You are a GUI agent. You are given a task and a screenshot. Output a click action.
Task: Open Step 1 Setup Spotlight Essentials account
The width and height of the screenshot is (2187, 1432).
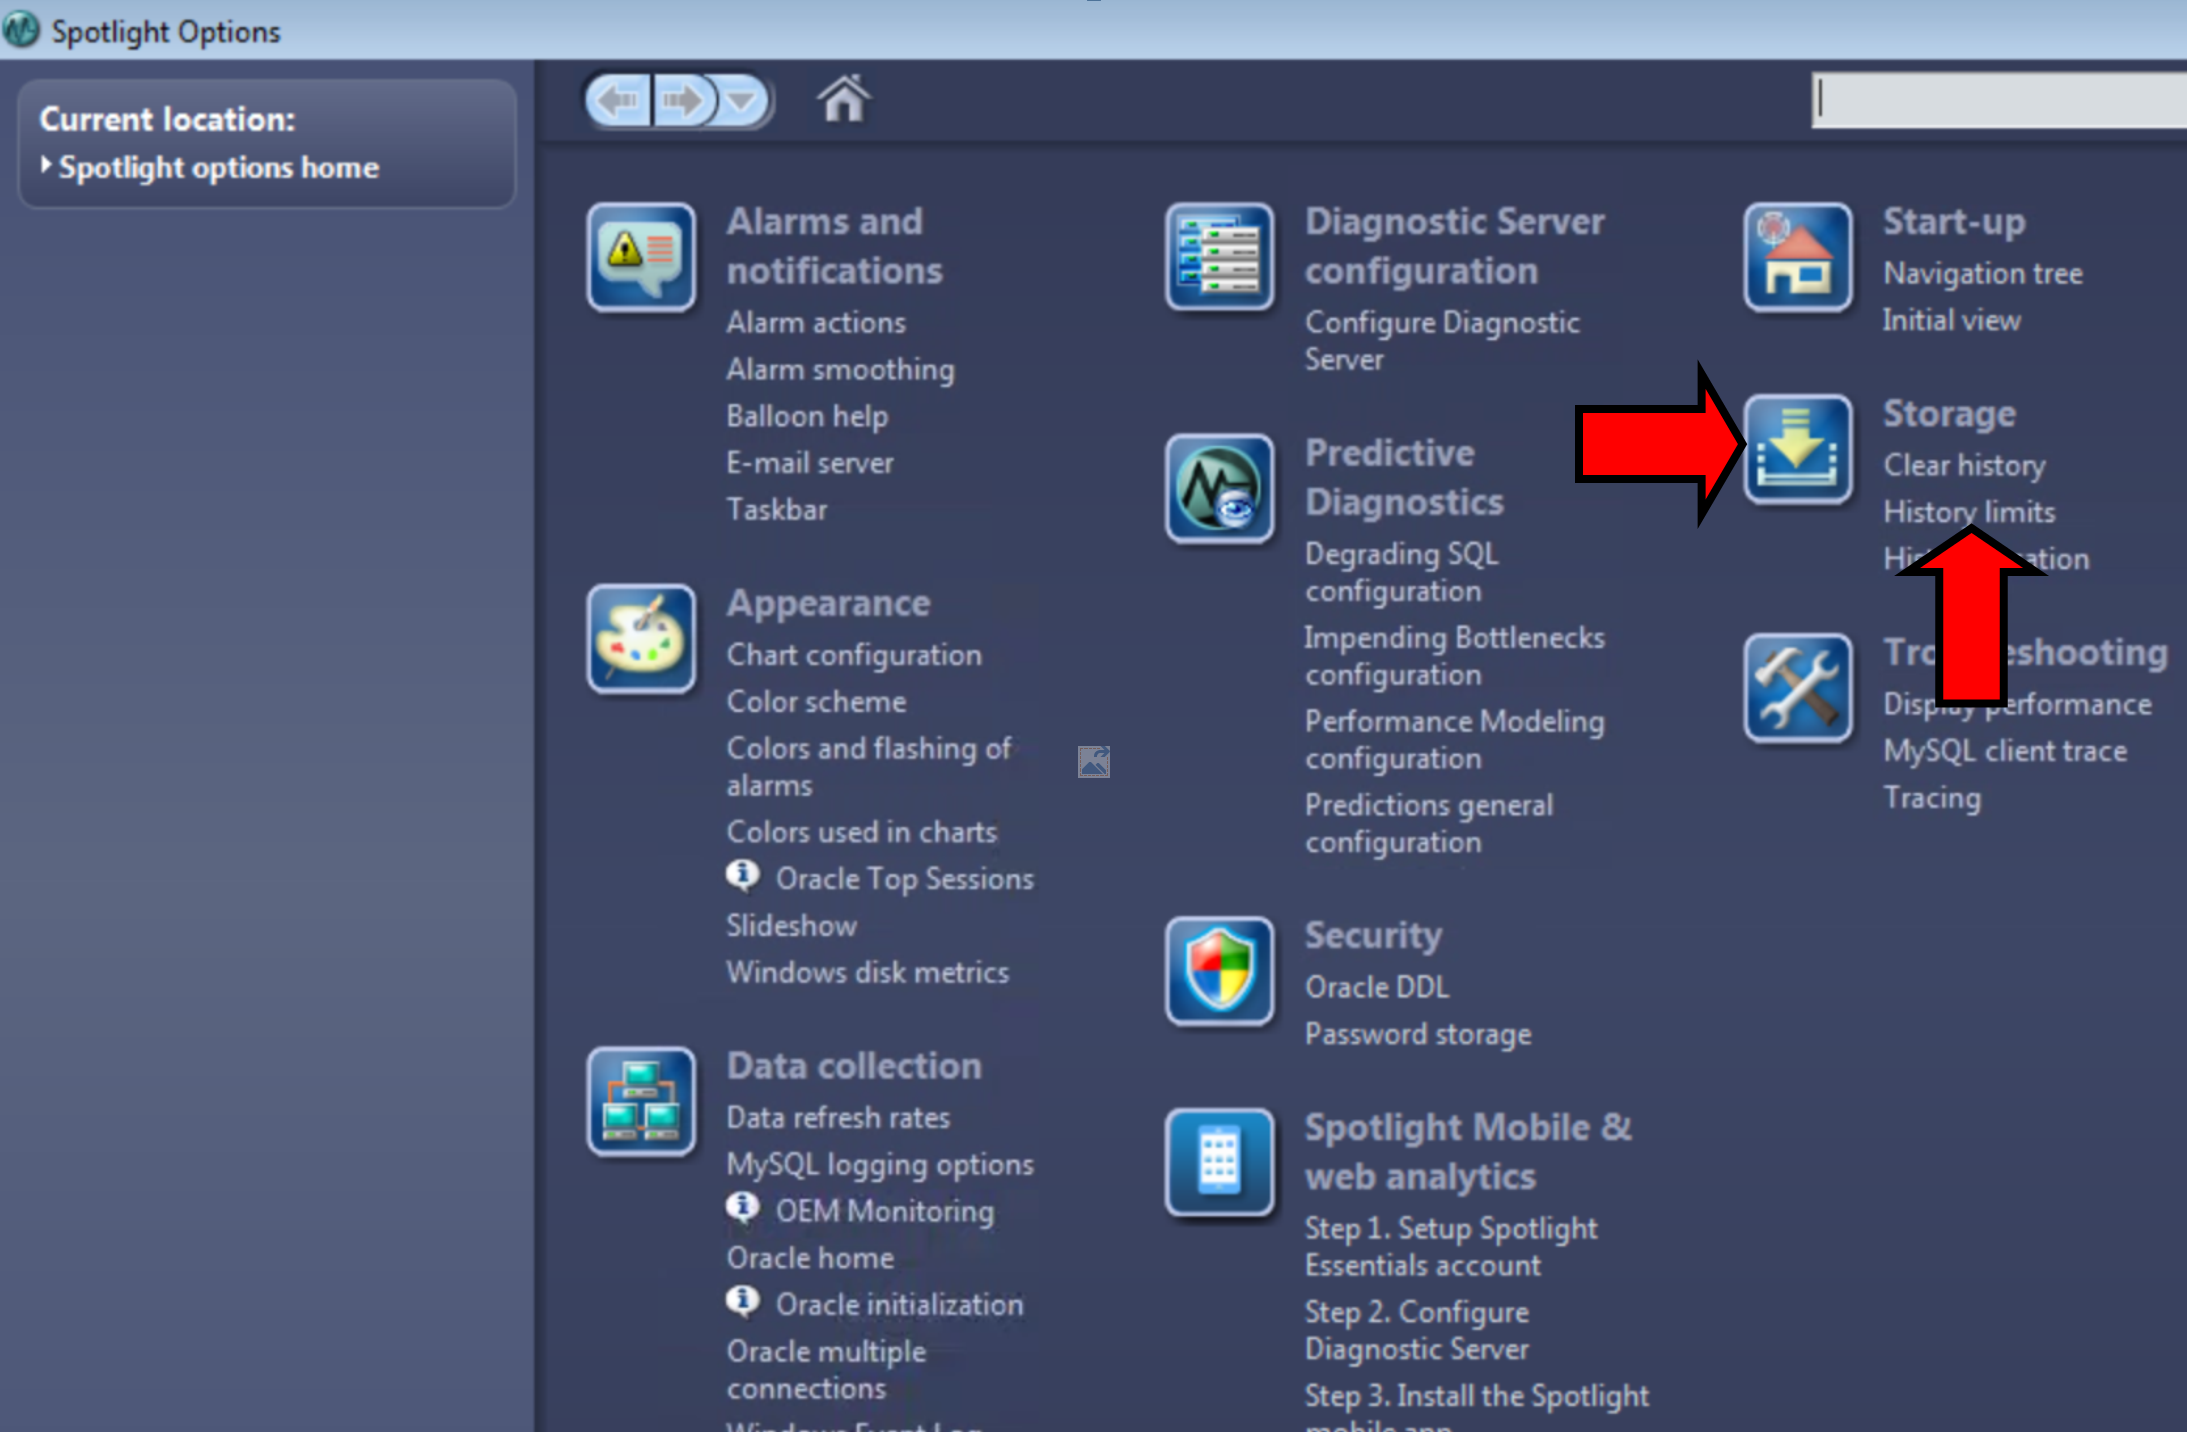1451,1247
